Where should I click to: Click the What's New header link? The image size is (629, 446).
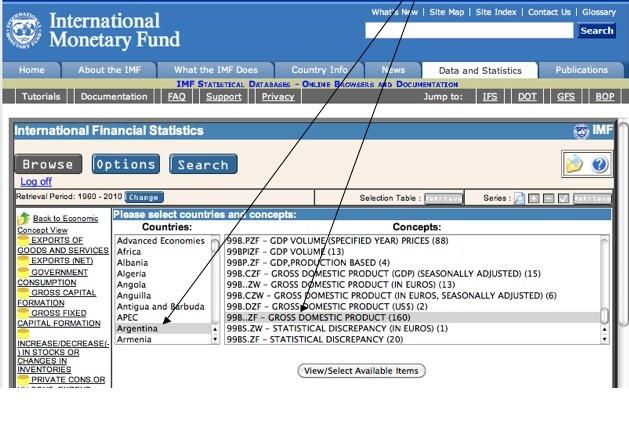pos(394,12)
